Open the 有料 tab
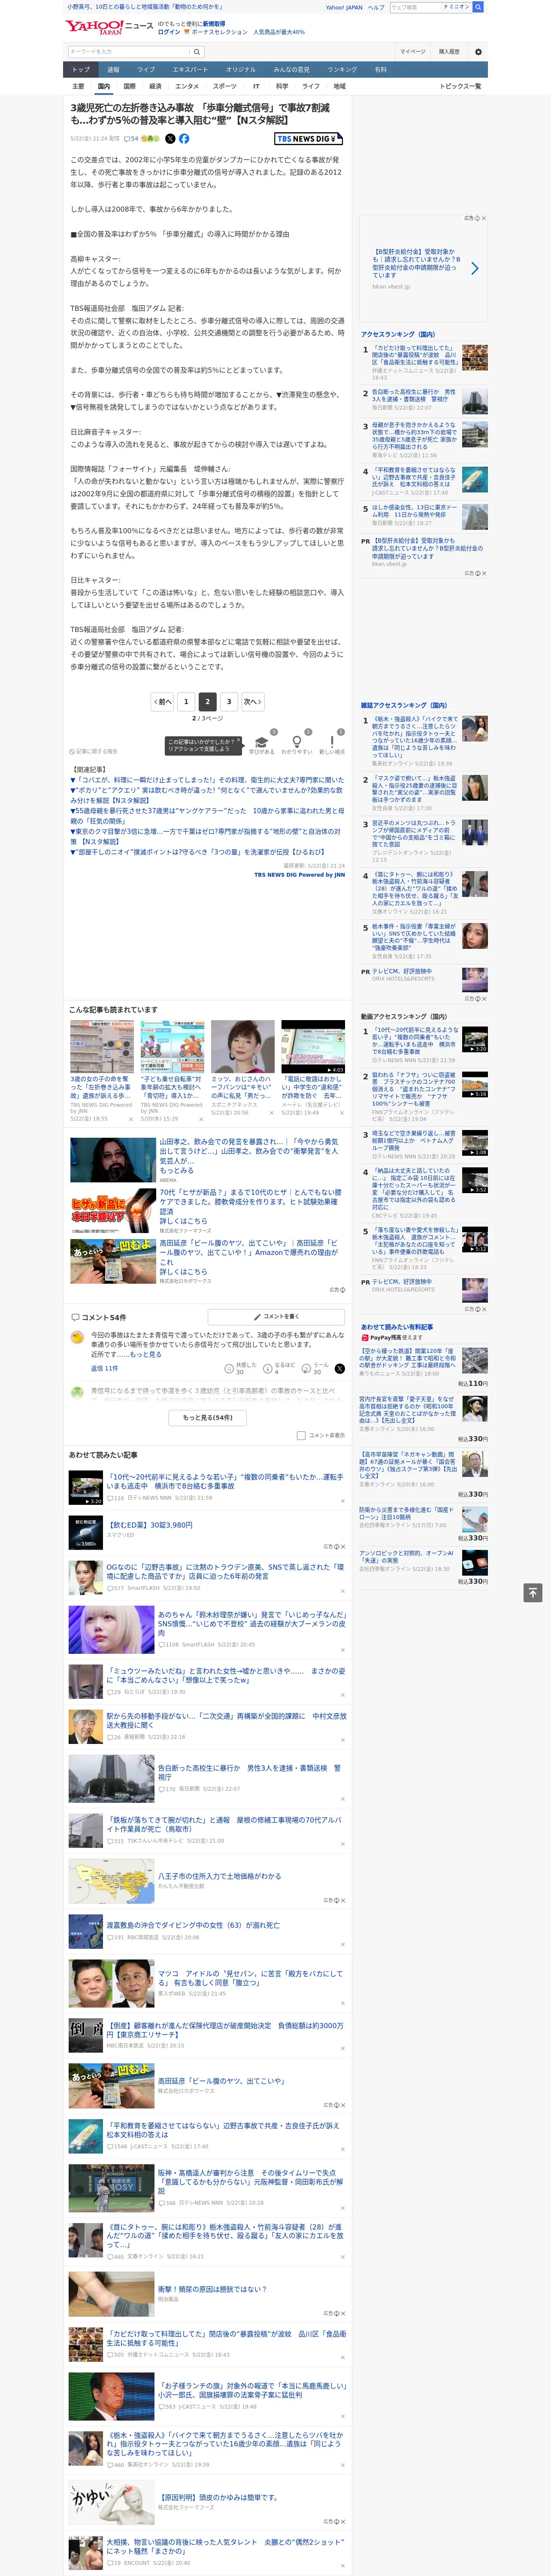 tap(381, 70)
